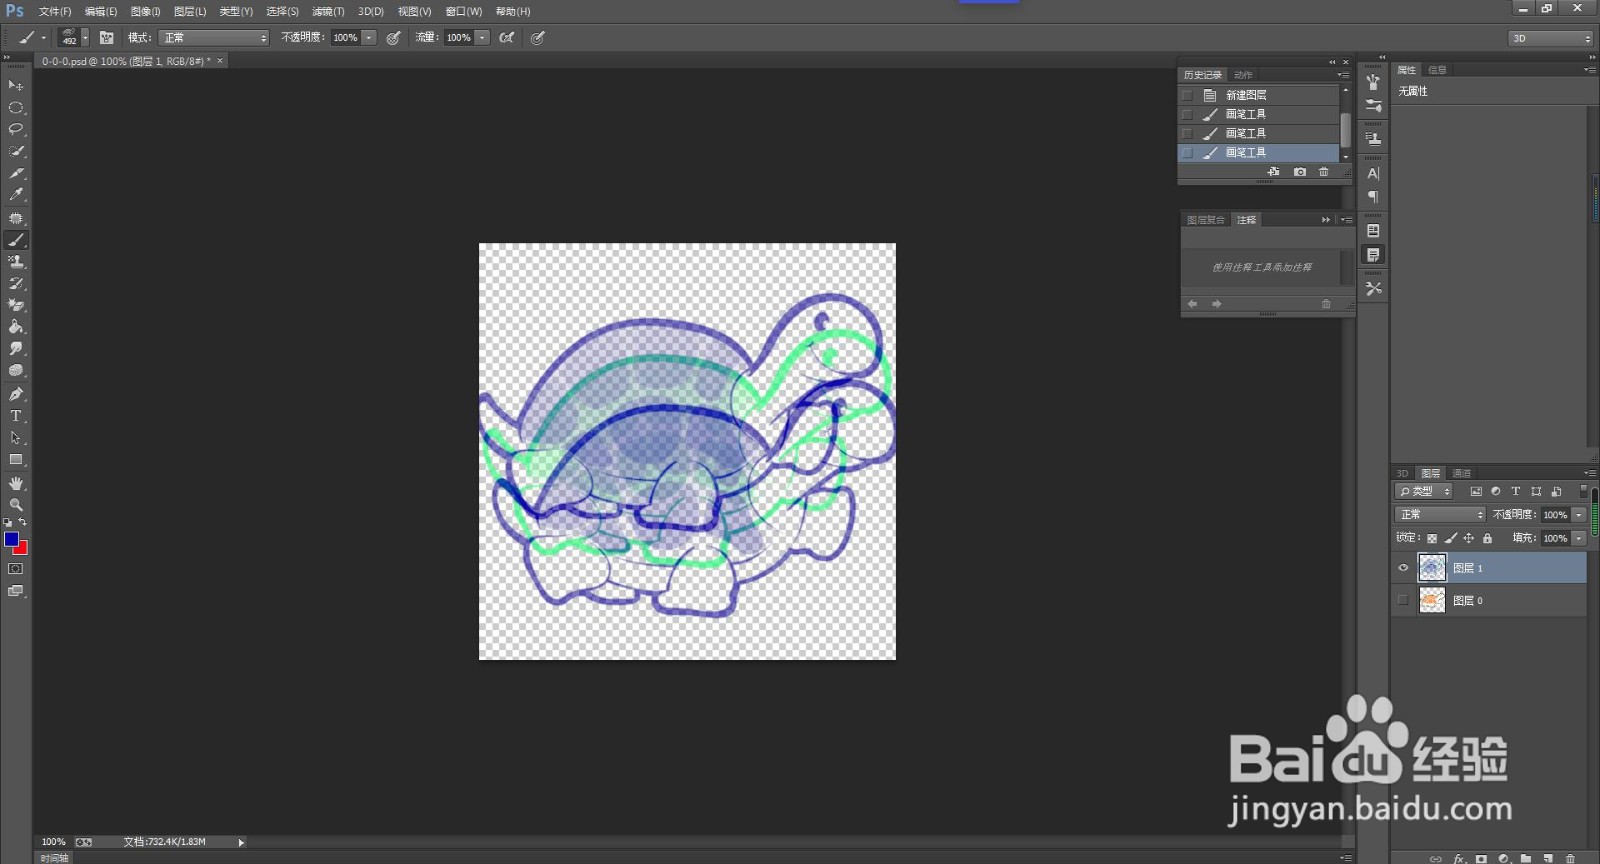Screen dimensions: 1600x864
Task: Select the Quick Selection tool
Action: coord(15,151)
